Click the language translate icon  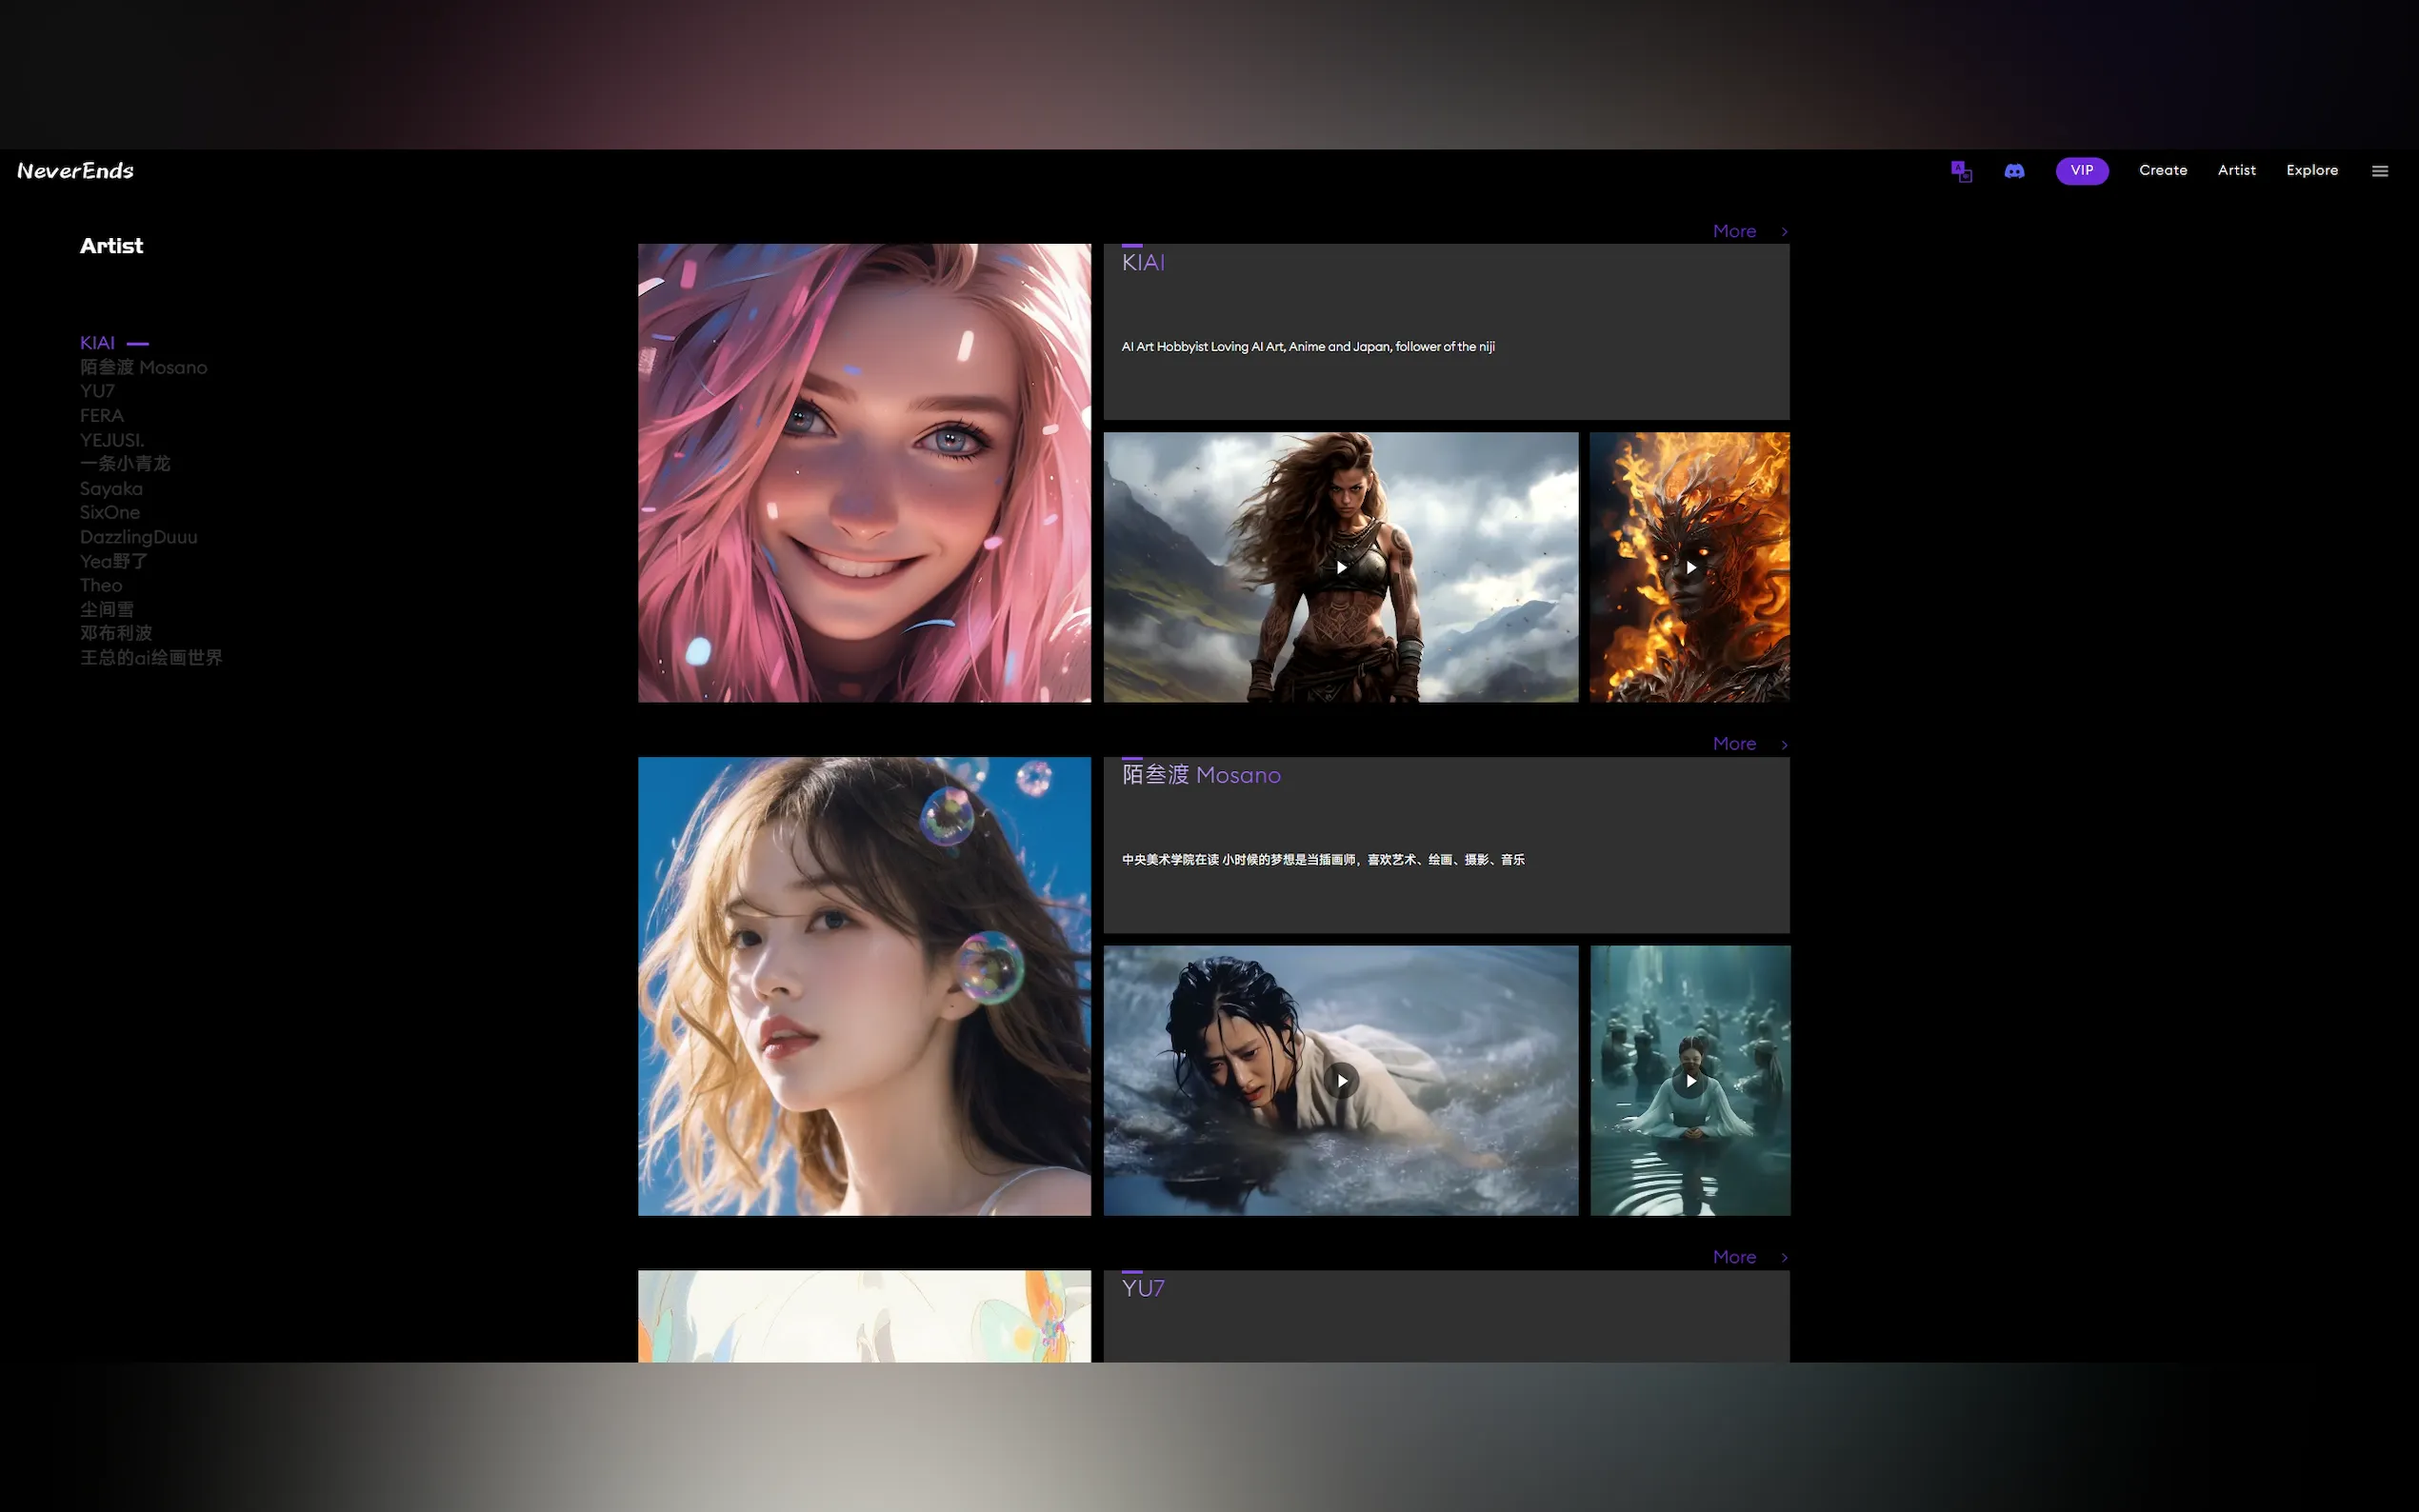click(1961, 171)
